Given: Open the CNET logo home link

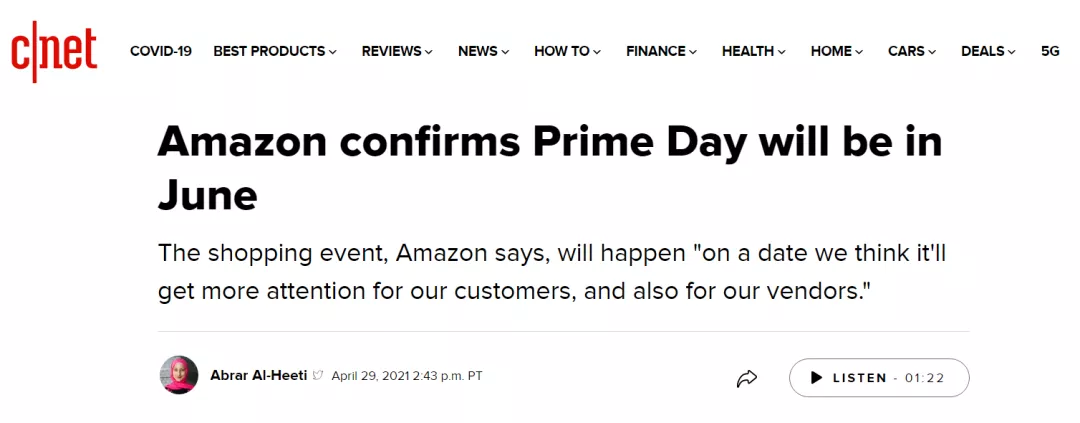Looking at the screenshot, I should tap(54, 52).
